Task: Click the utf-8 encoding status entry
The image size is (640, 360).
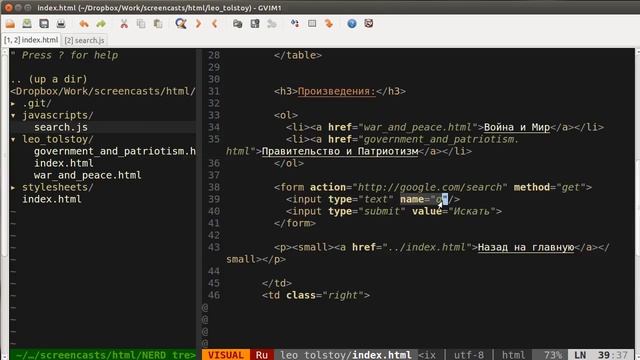Action: click(469, 355)
